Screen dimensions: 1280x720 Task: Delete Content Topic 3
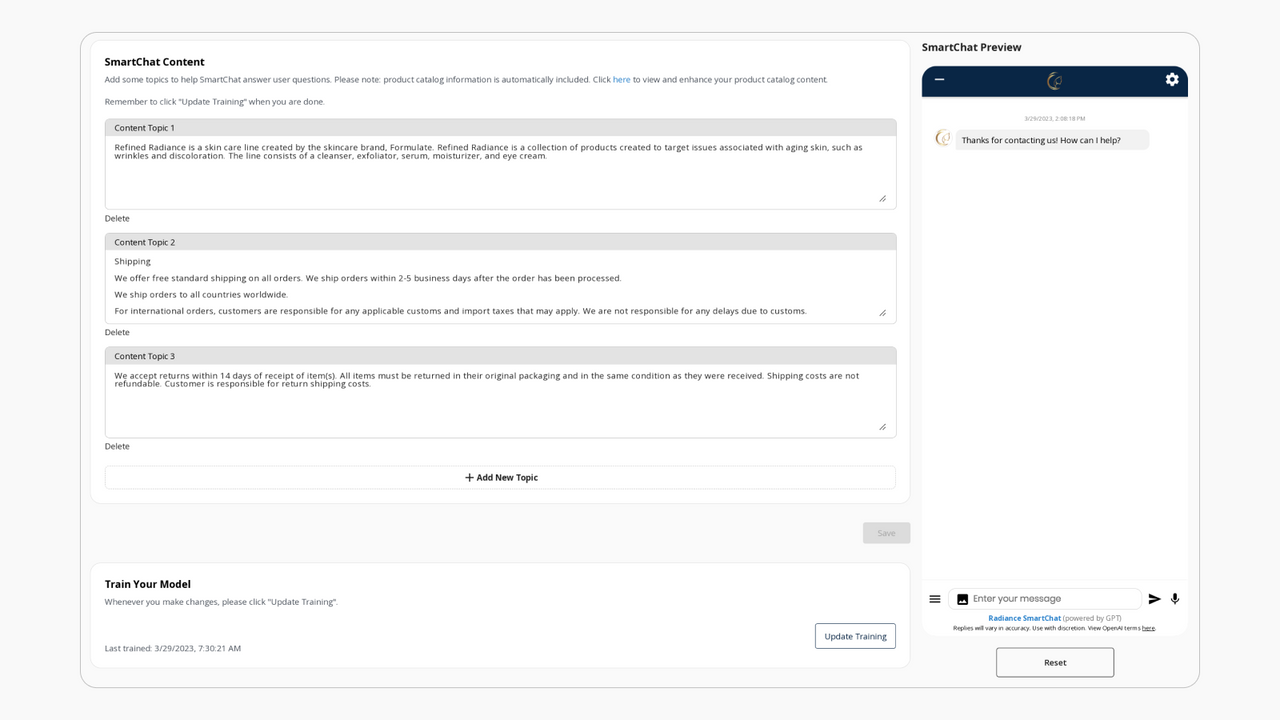[117, 446]
